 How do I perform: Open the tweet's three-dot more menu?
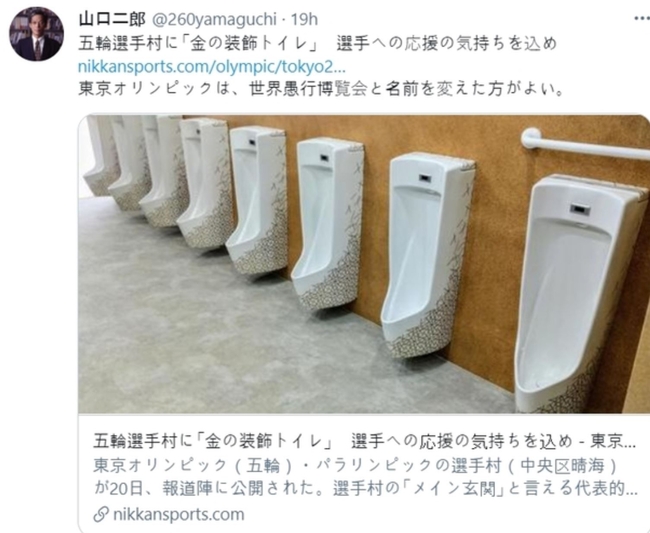pyautogui.click(x=642, y=18)
